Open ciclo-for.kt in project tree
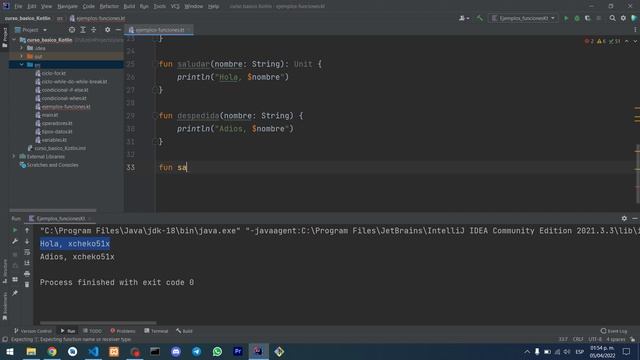Screen dimensions: 640x360 53,73
